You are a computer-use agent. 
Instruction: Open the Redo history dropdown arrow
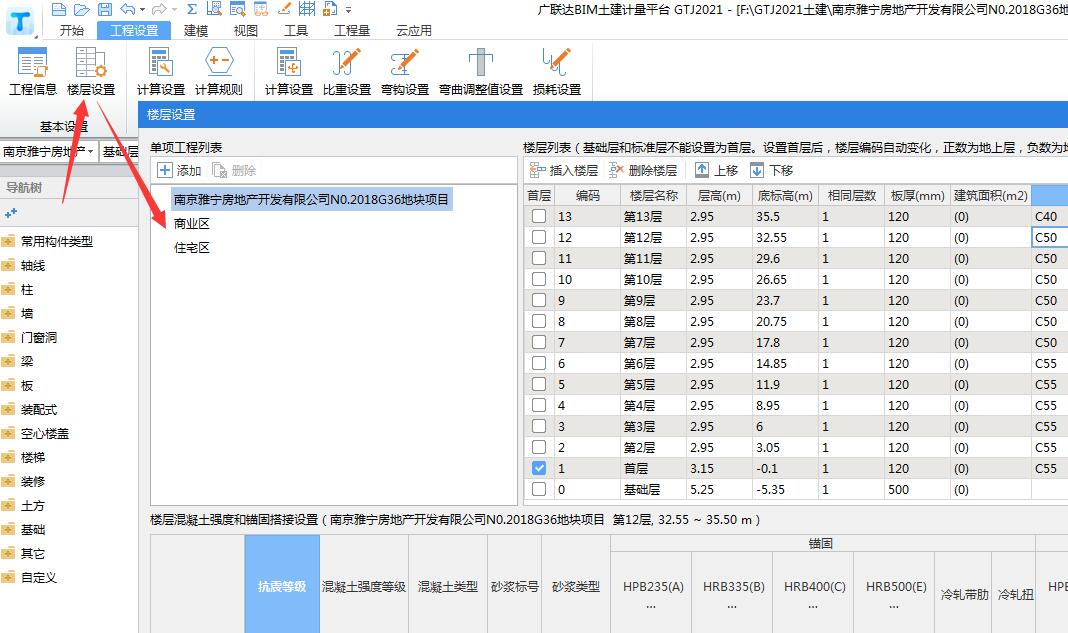pyautogui.click(x=174, y=10)
